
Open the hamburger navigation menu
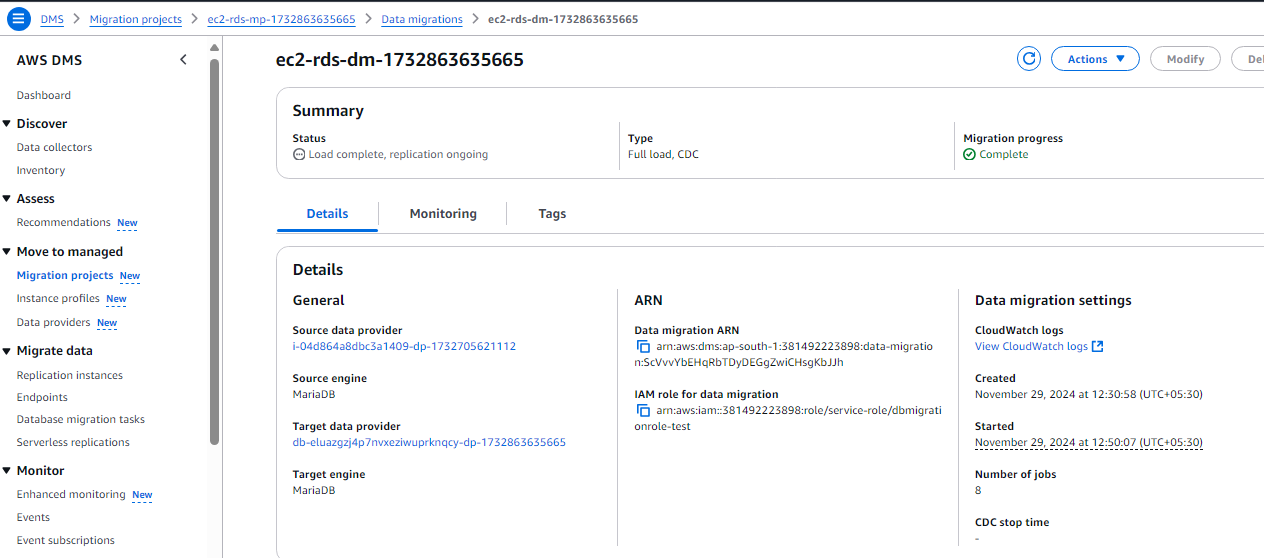point(19,19)
